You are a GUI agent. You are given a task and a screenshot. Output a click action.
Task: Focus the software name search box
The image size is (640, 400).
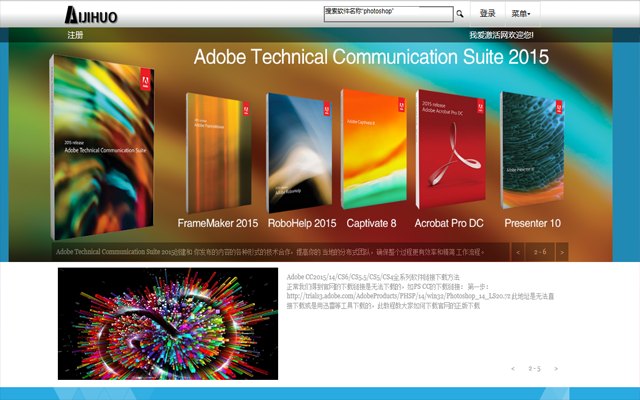click(x=389, y=14)
